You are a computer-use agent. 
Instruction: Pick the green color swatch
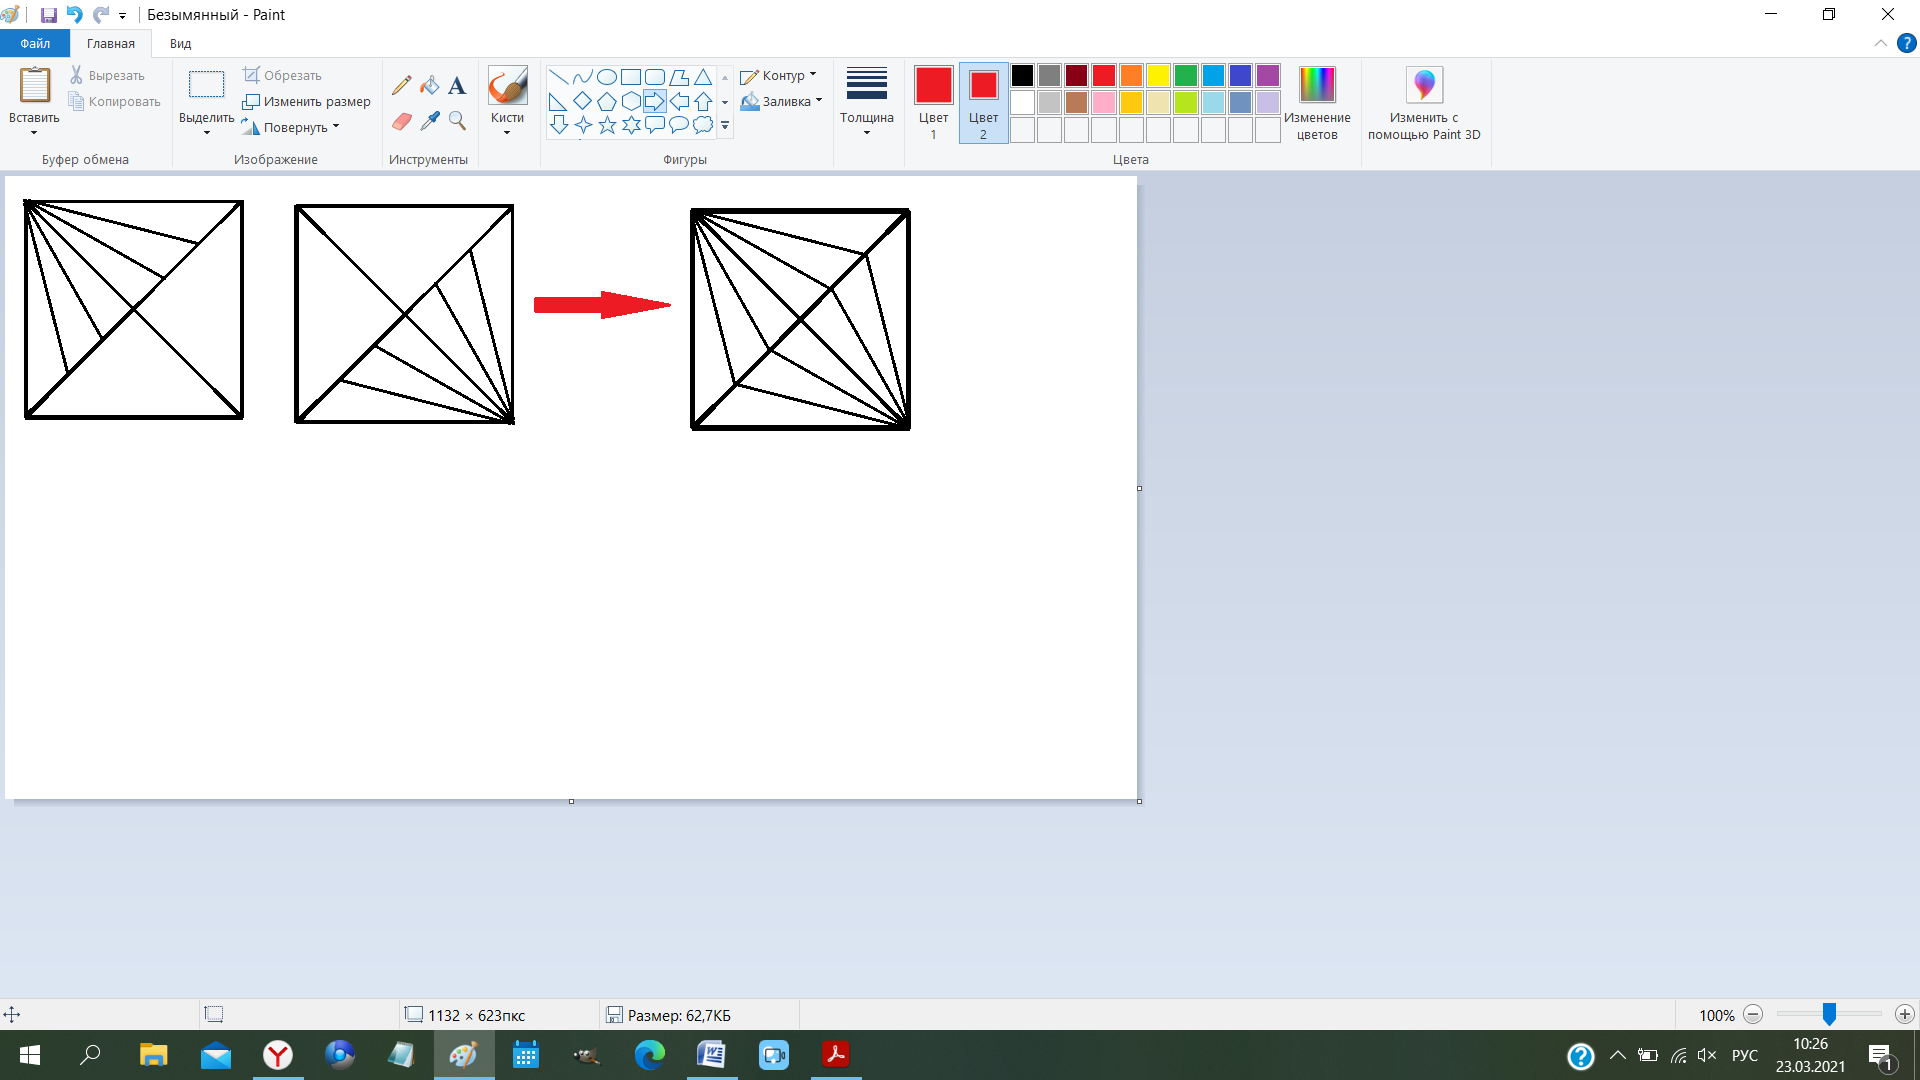[1186, 76]
